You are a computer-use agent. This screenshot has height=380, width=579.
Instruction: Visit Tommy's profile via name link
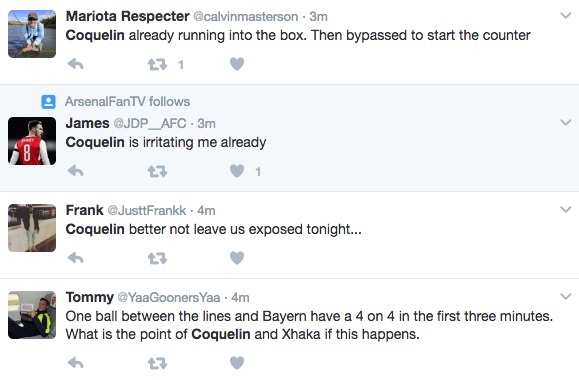point(90,297)
